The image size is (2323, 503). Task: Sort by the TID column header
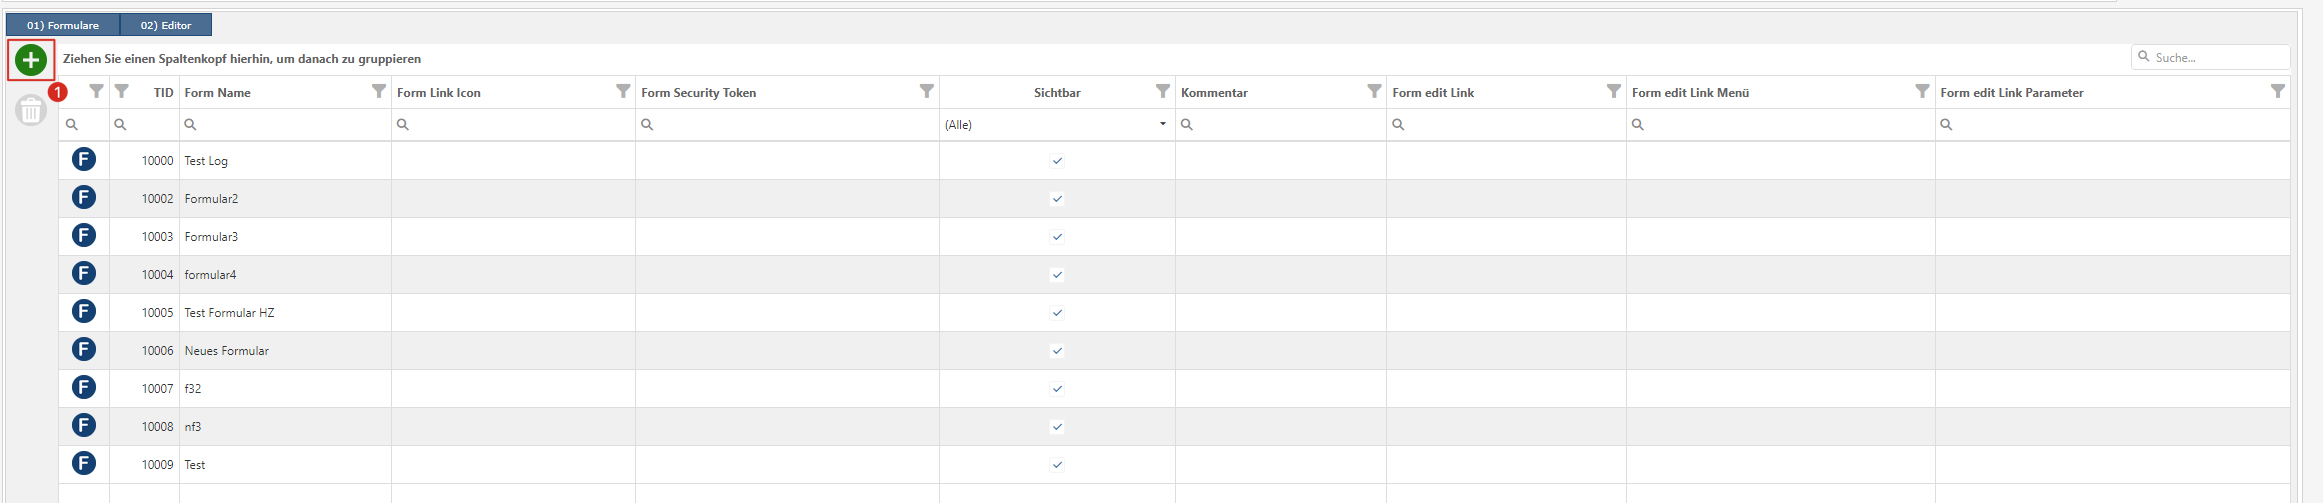coord(163,93)
